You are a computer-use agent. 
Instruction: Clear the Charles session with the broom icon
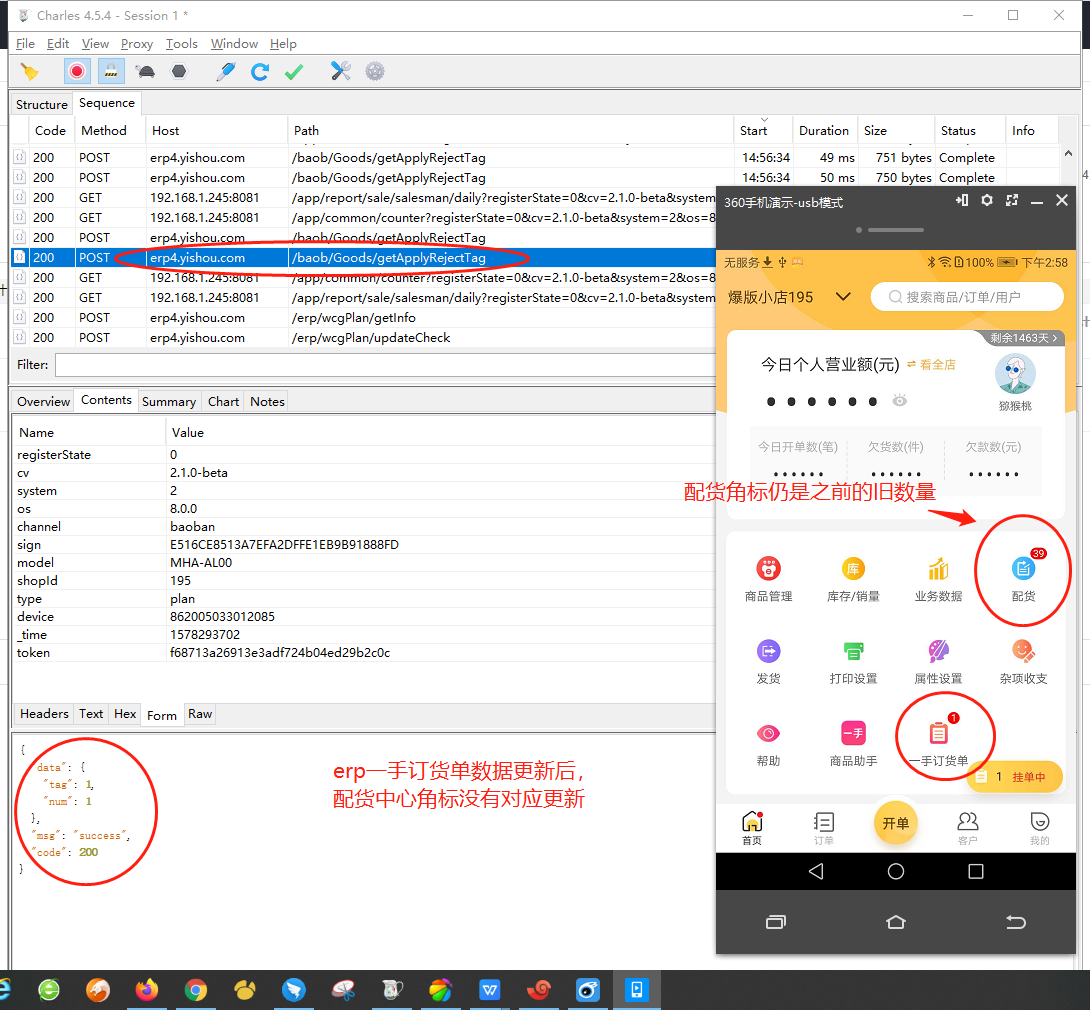point(29,72)
